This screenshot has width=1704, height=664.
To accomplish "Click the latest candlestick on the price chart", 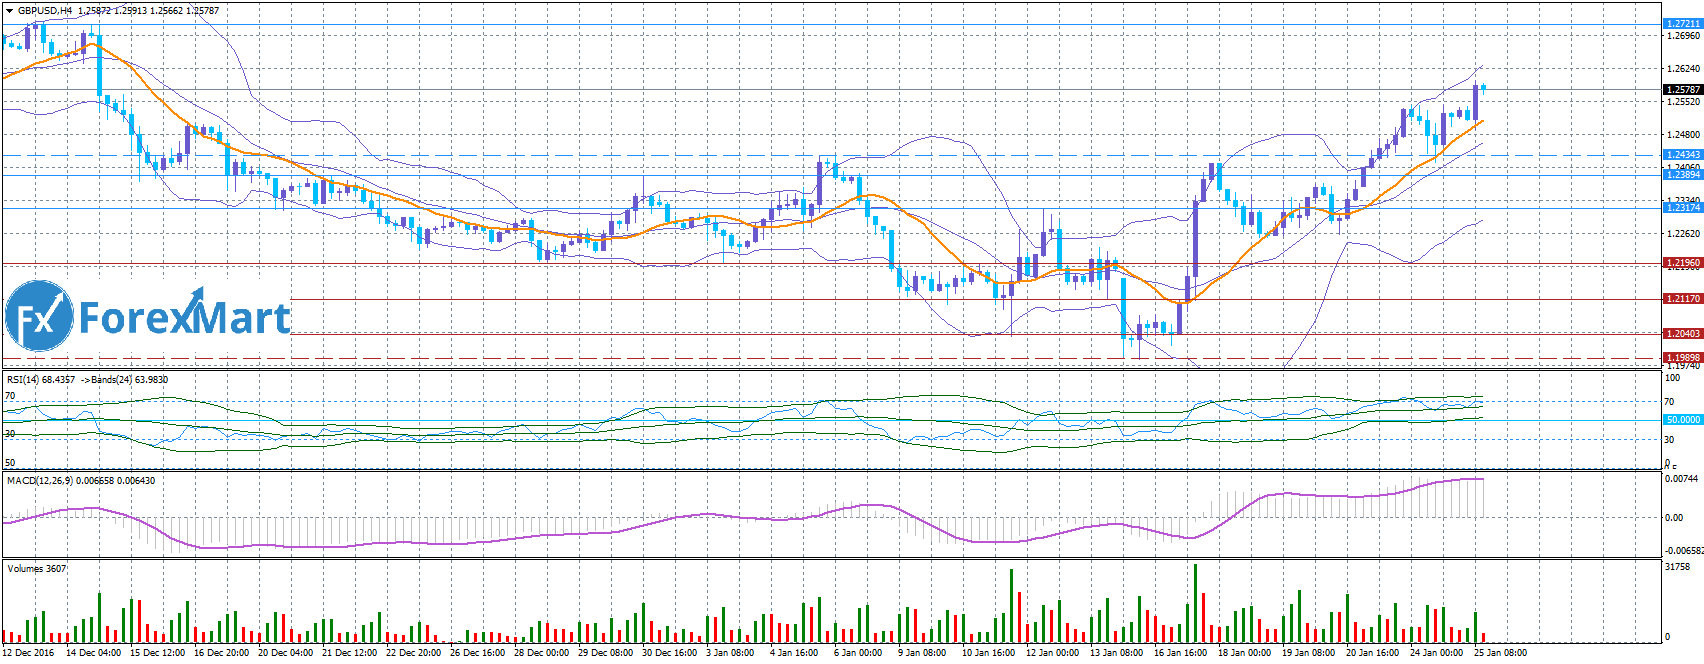I will [x=1483, y=87].
